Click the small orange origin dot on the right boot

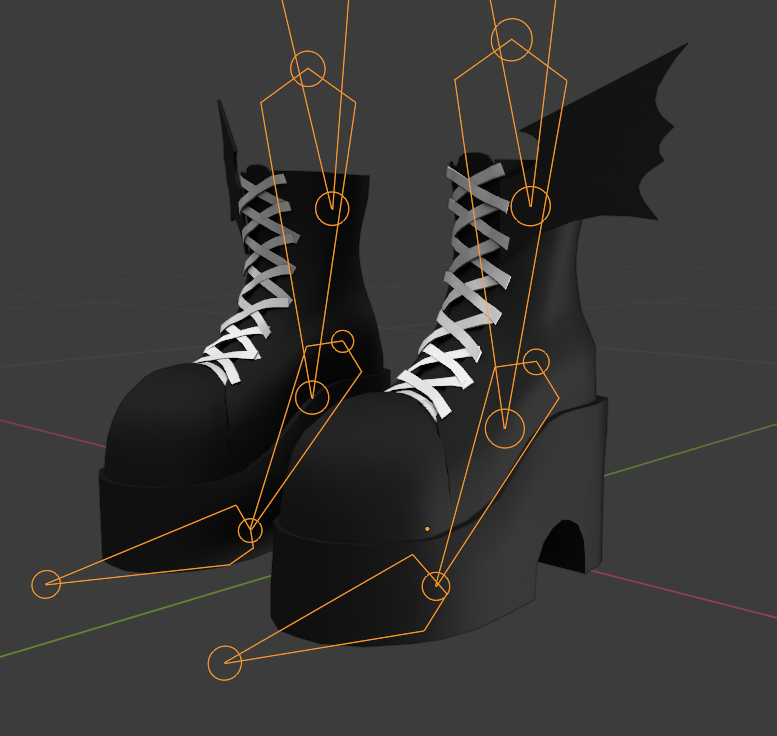[427, 529]
